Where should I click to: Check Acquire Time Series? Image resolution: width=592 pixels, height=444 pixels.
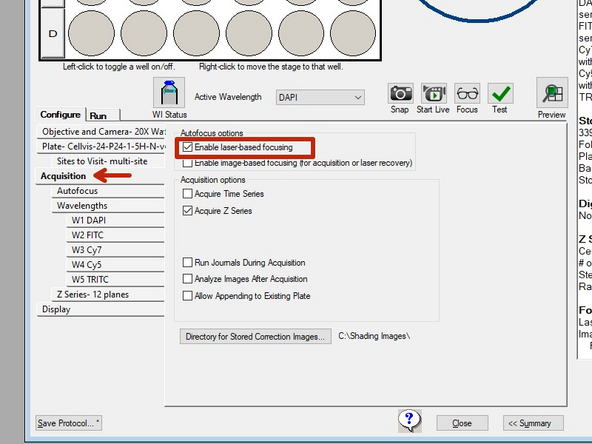[188, 194]
